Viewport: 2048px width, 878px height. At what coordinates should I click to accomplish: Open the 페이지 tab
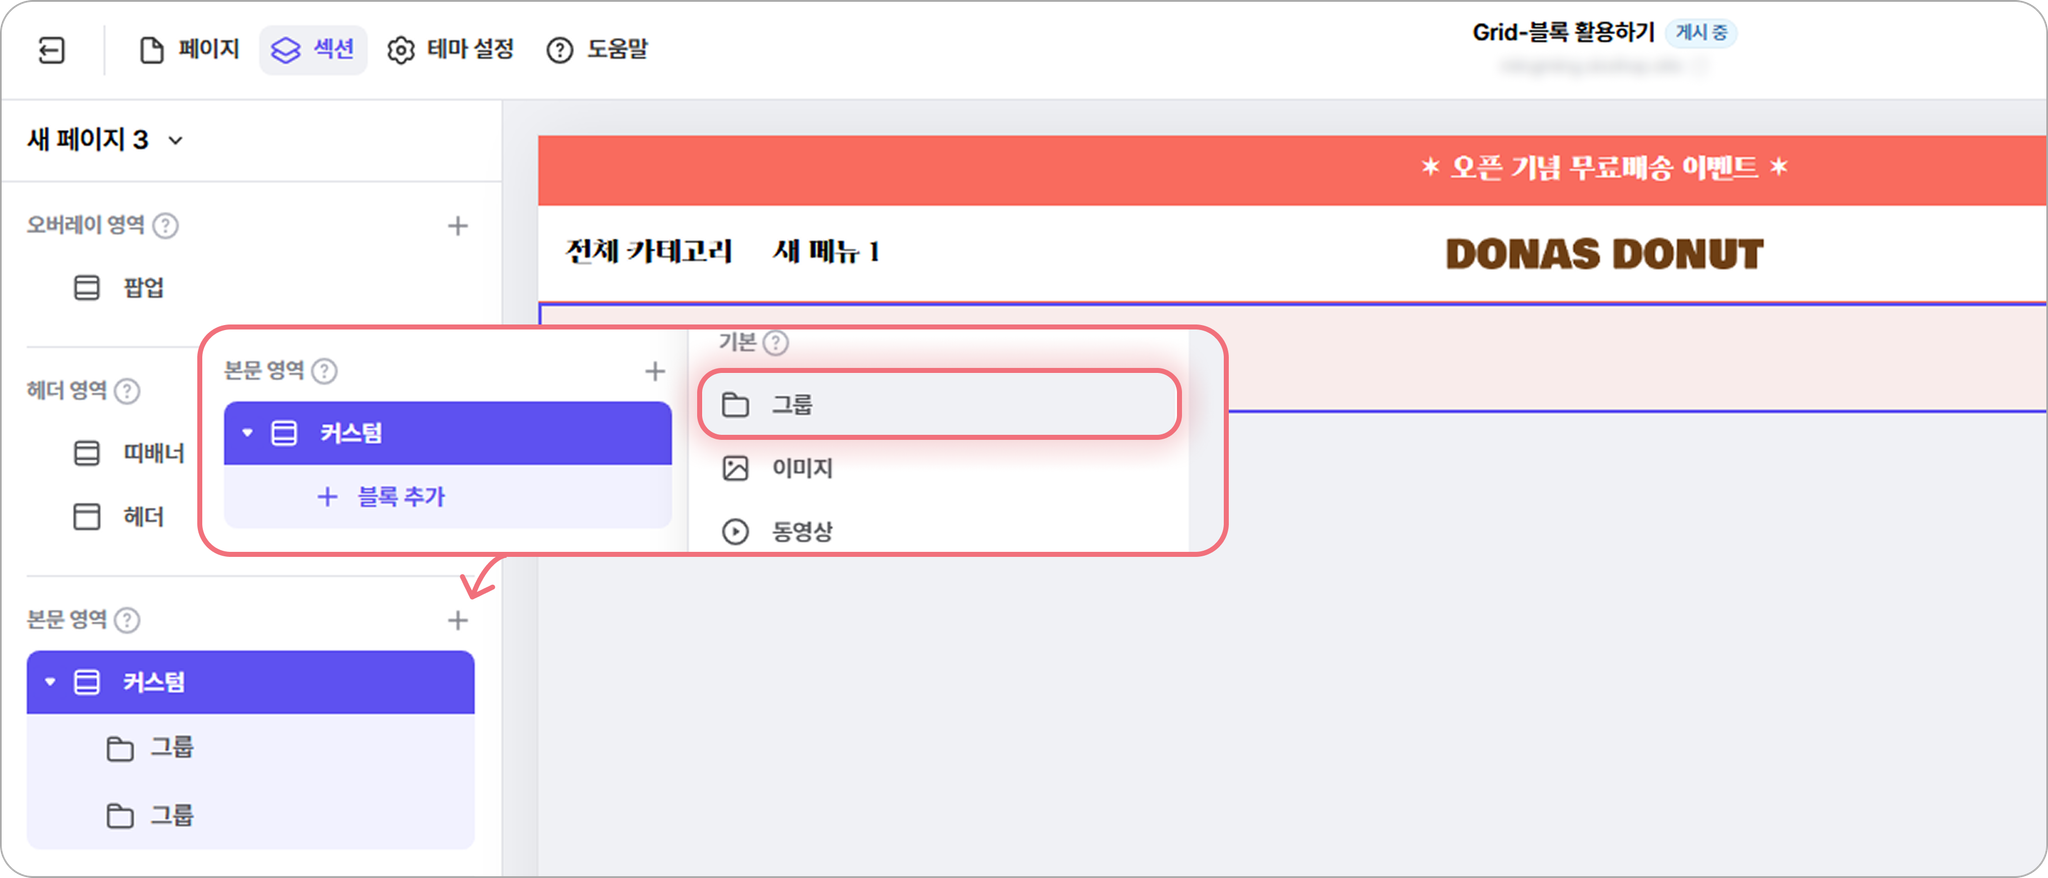190,49
